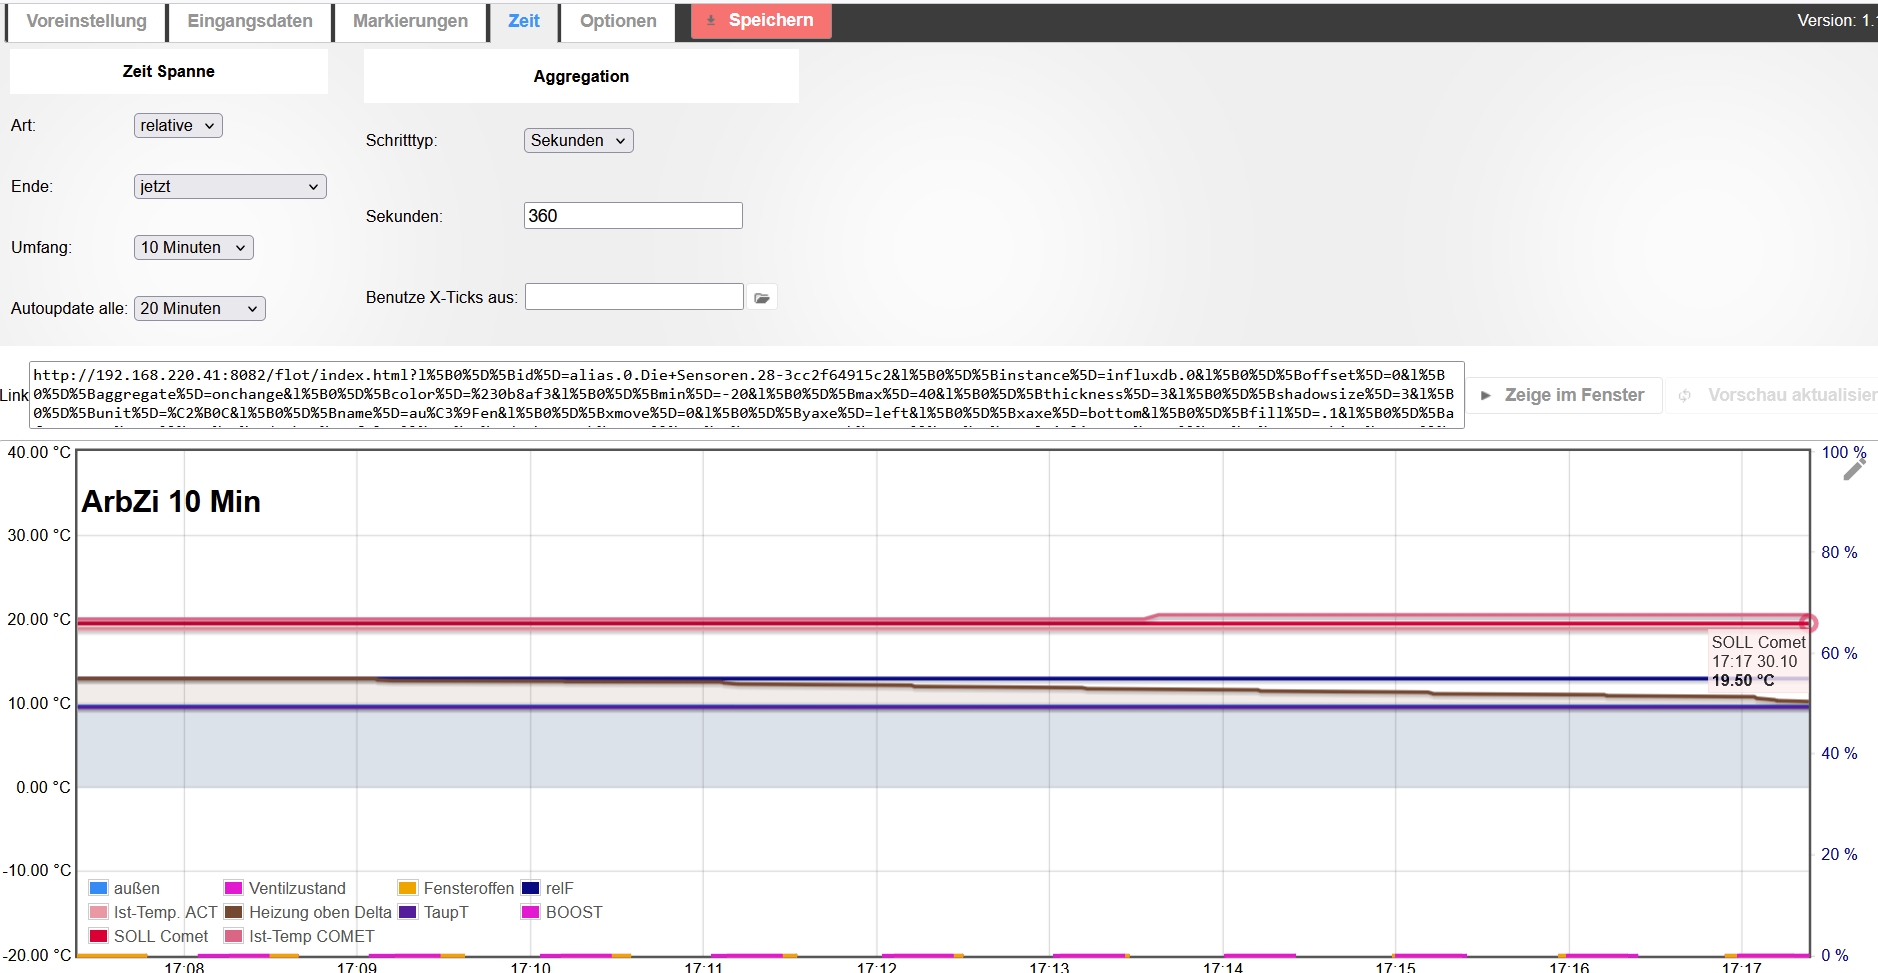Click the play arrow of Zeige im Fenster
Image resolution: width=1878 pixels, height=973 pixels.
click(1486, 396)
